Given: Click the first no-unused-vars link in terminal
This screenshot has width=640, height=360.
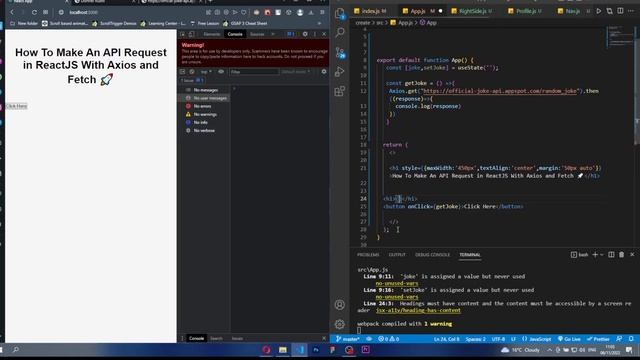Looking at the screenshot, I should (397, 283).
